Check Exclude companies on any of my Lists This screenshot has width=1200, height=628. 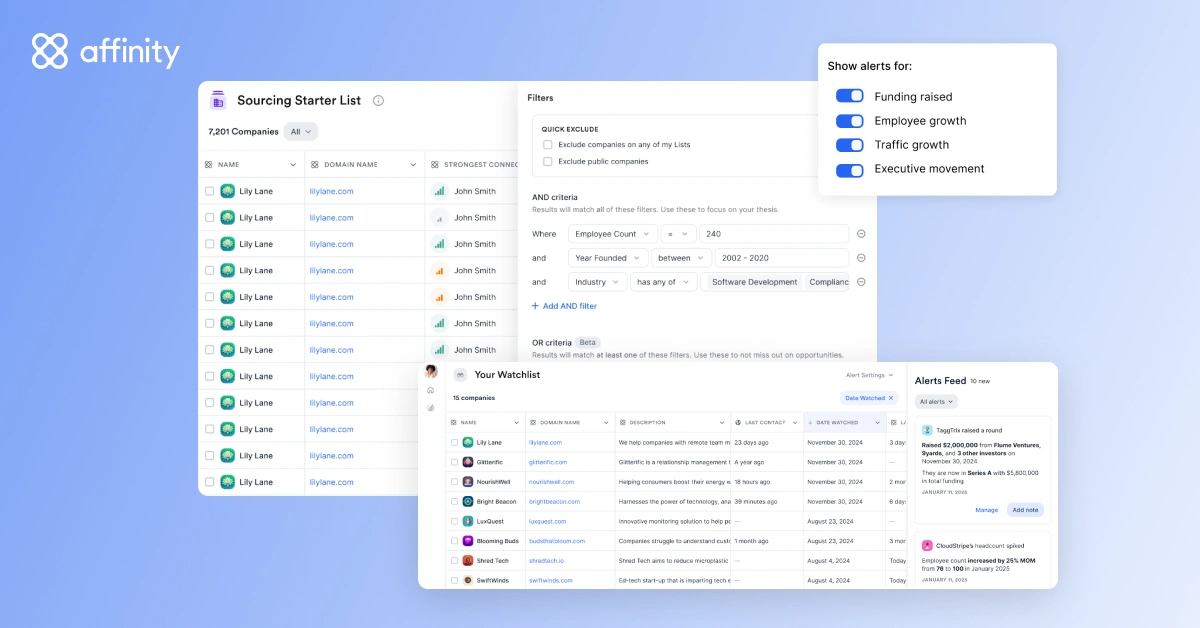point(548,145)
